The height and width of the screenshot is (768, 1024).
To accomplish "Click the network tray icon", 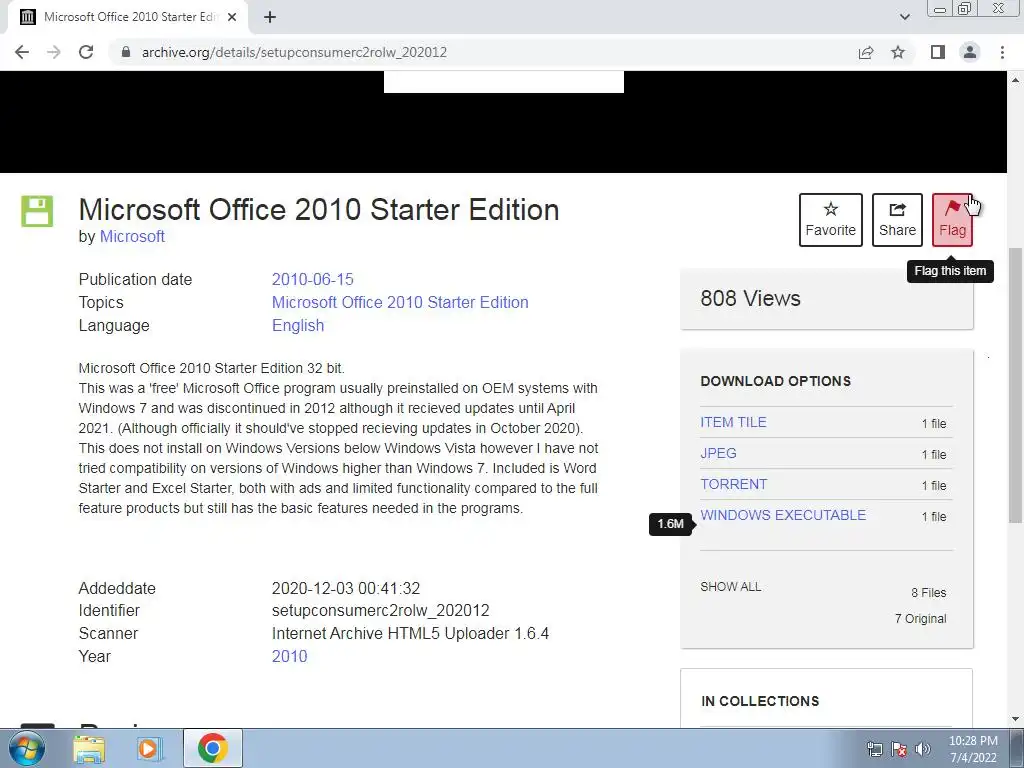I will coord(874,749).
